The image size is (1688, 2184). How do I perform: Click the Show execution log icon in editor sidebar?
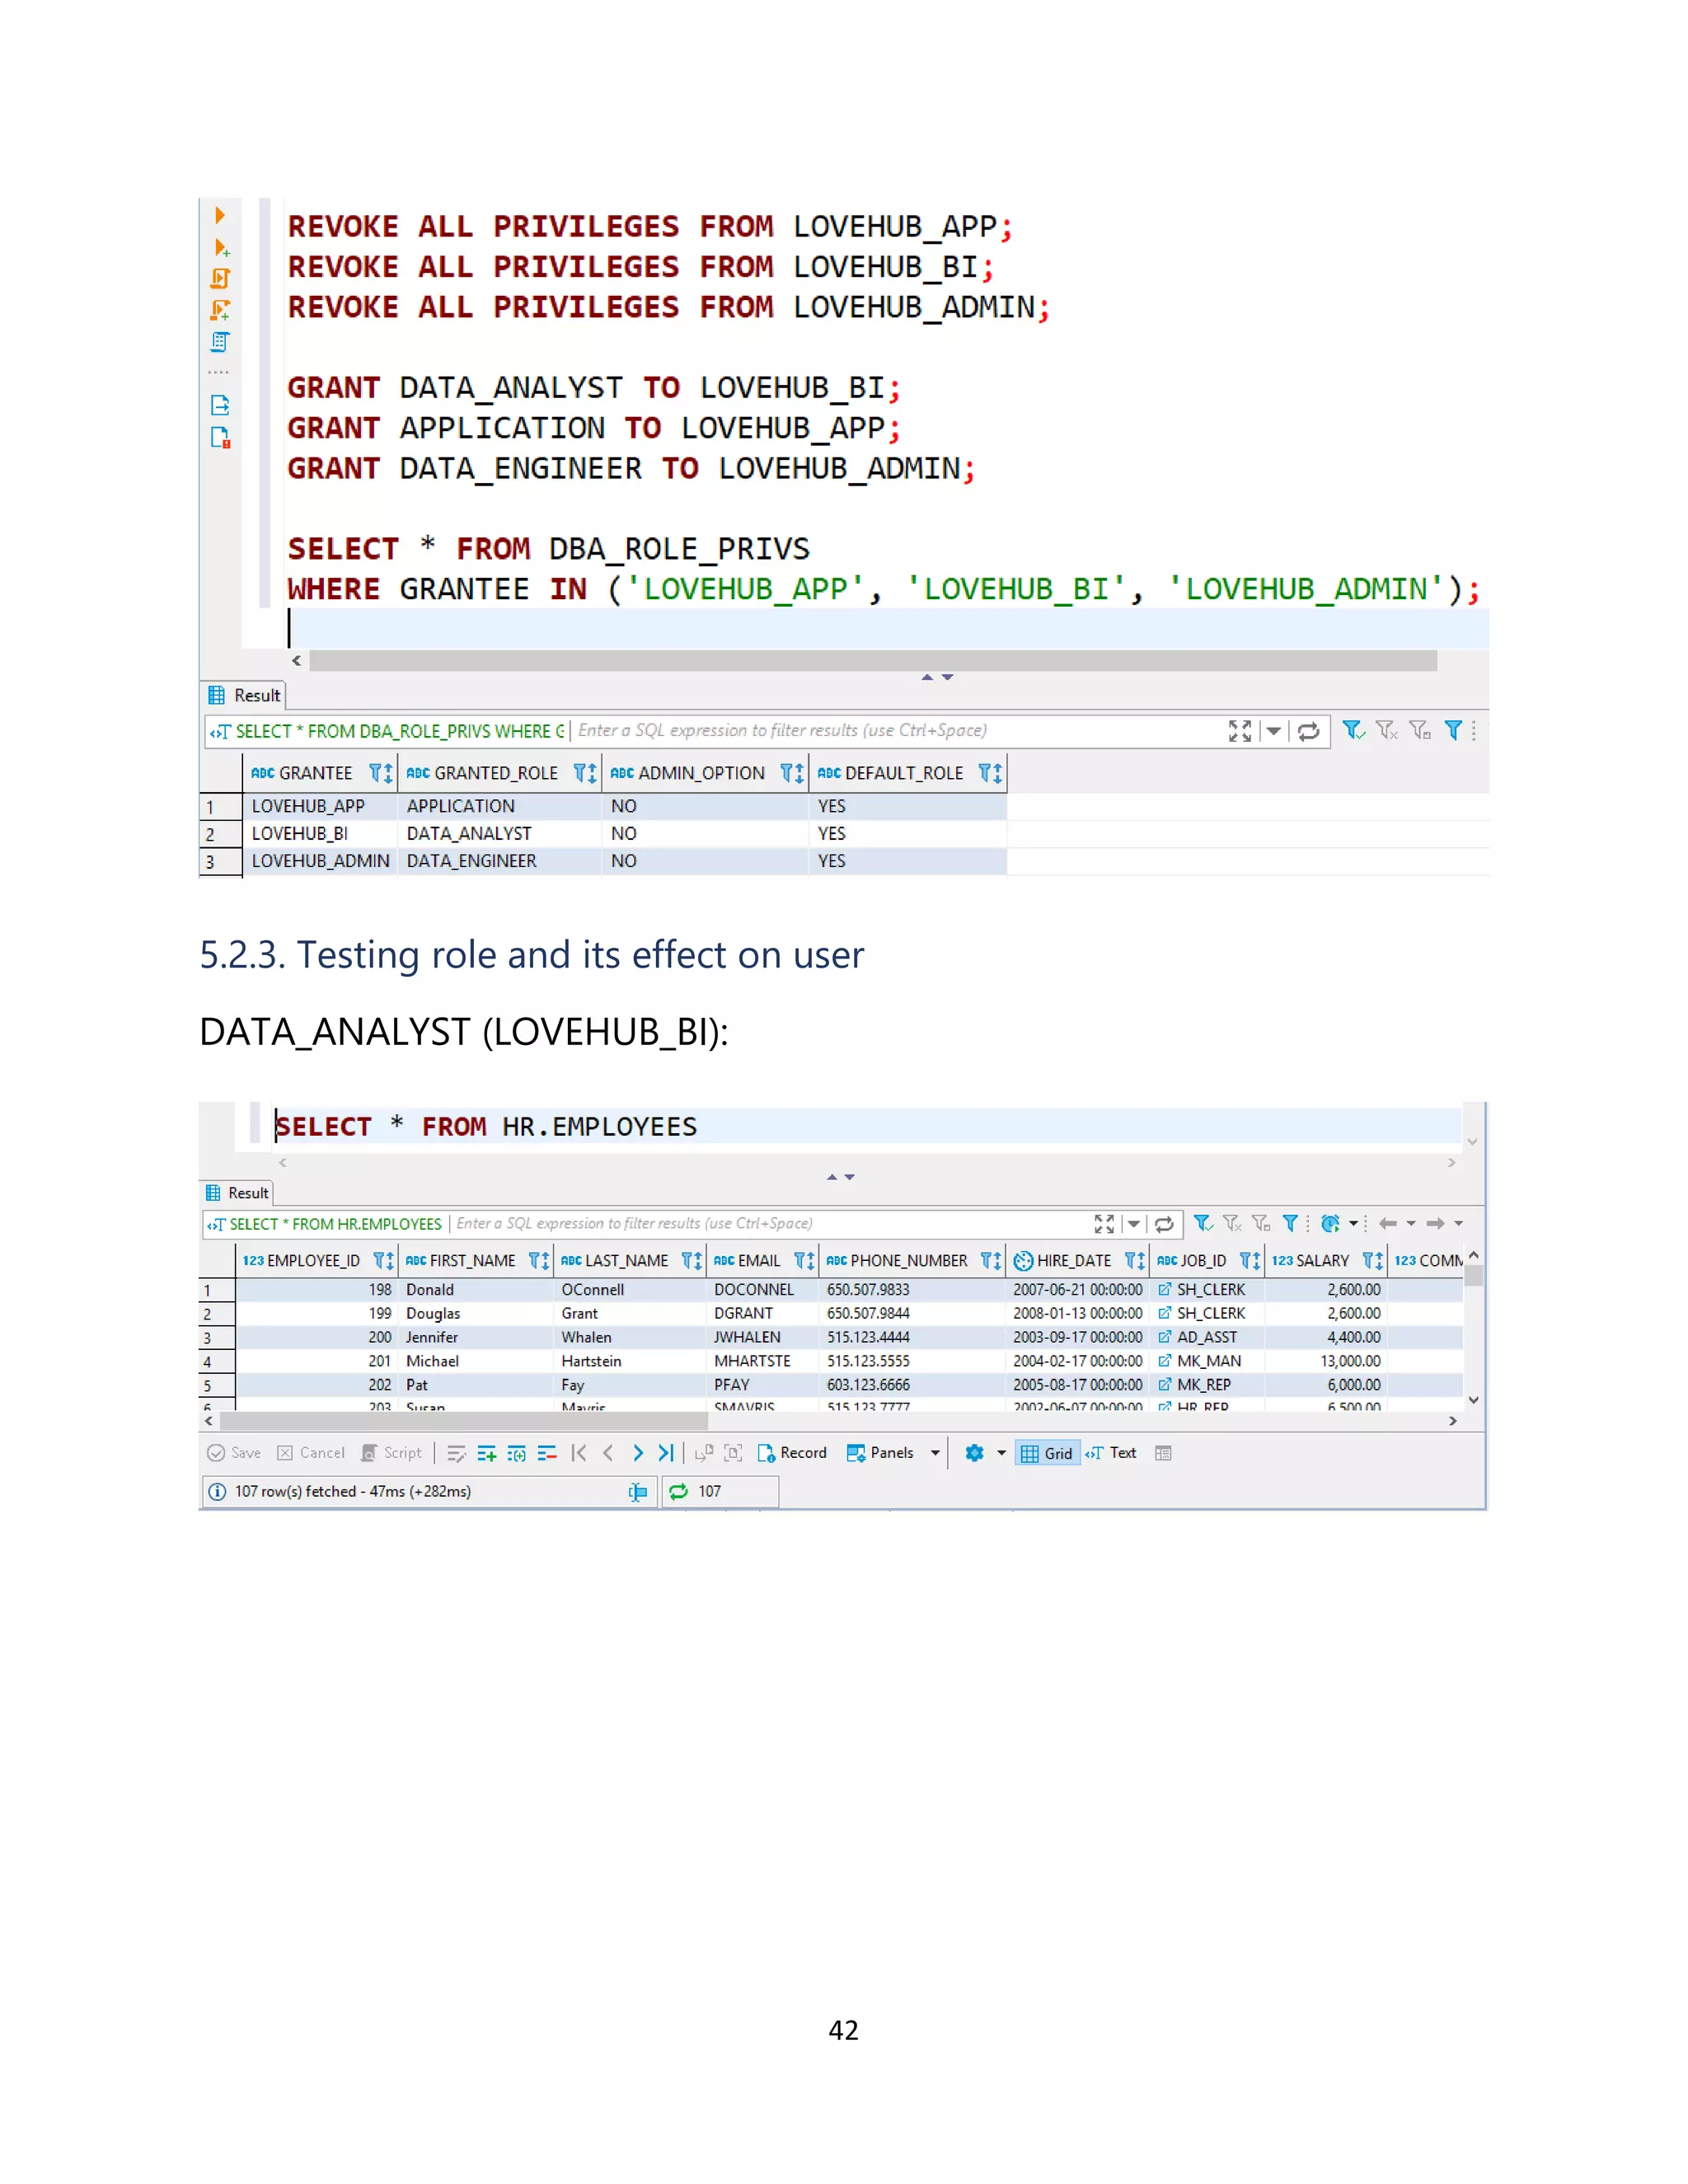pyautogui.click(x=220, y=437)
